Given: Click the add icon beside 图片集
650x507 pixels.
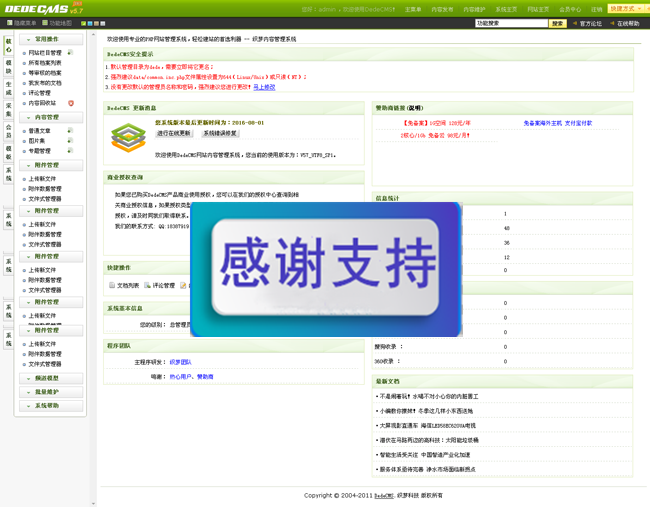Looking at the screenshot, I should pos(70,141).
